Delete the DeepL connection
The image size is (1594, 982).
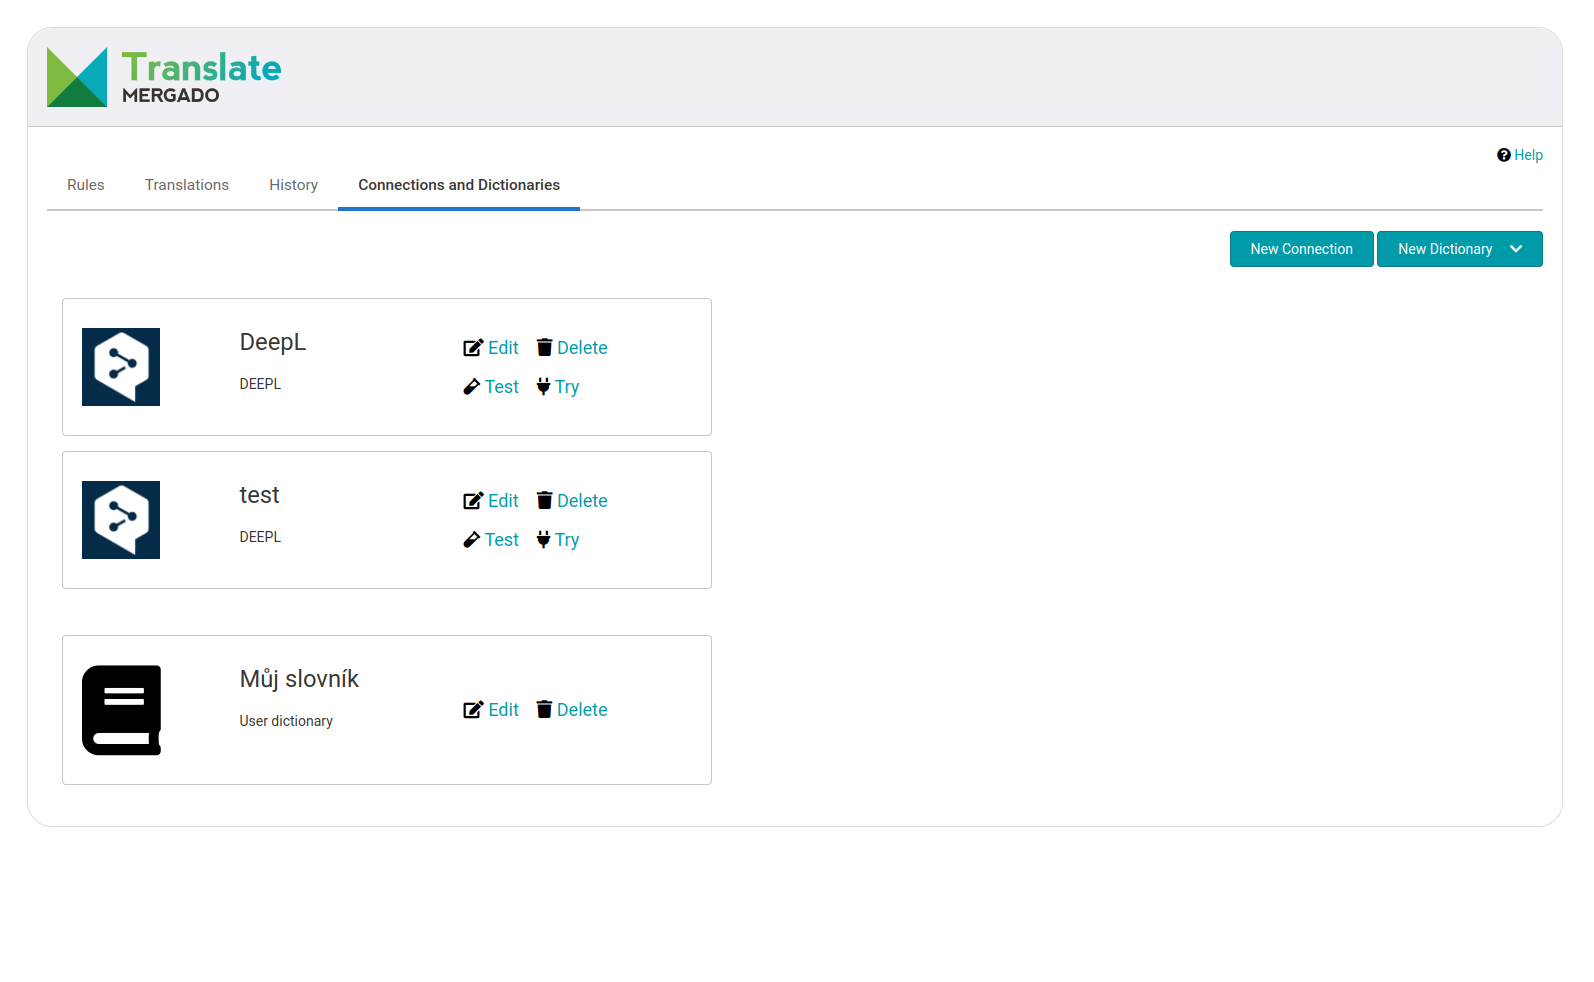(x=582, y=348)
